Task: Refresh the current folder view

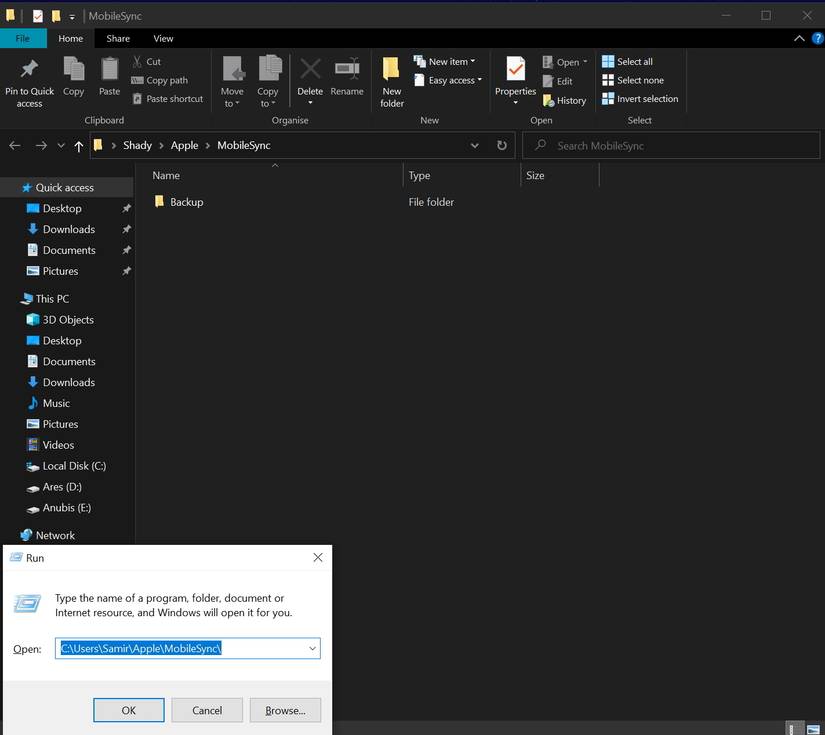Action: pos(502,145)
